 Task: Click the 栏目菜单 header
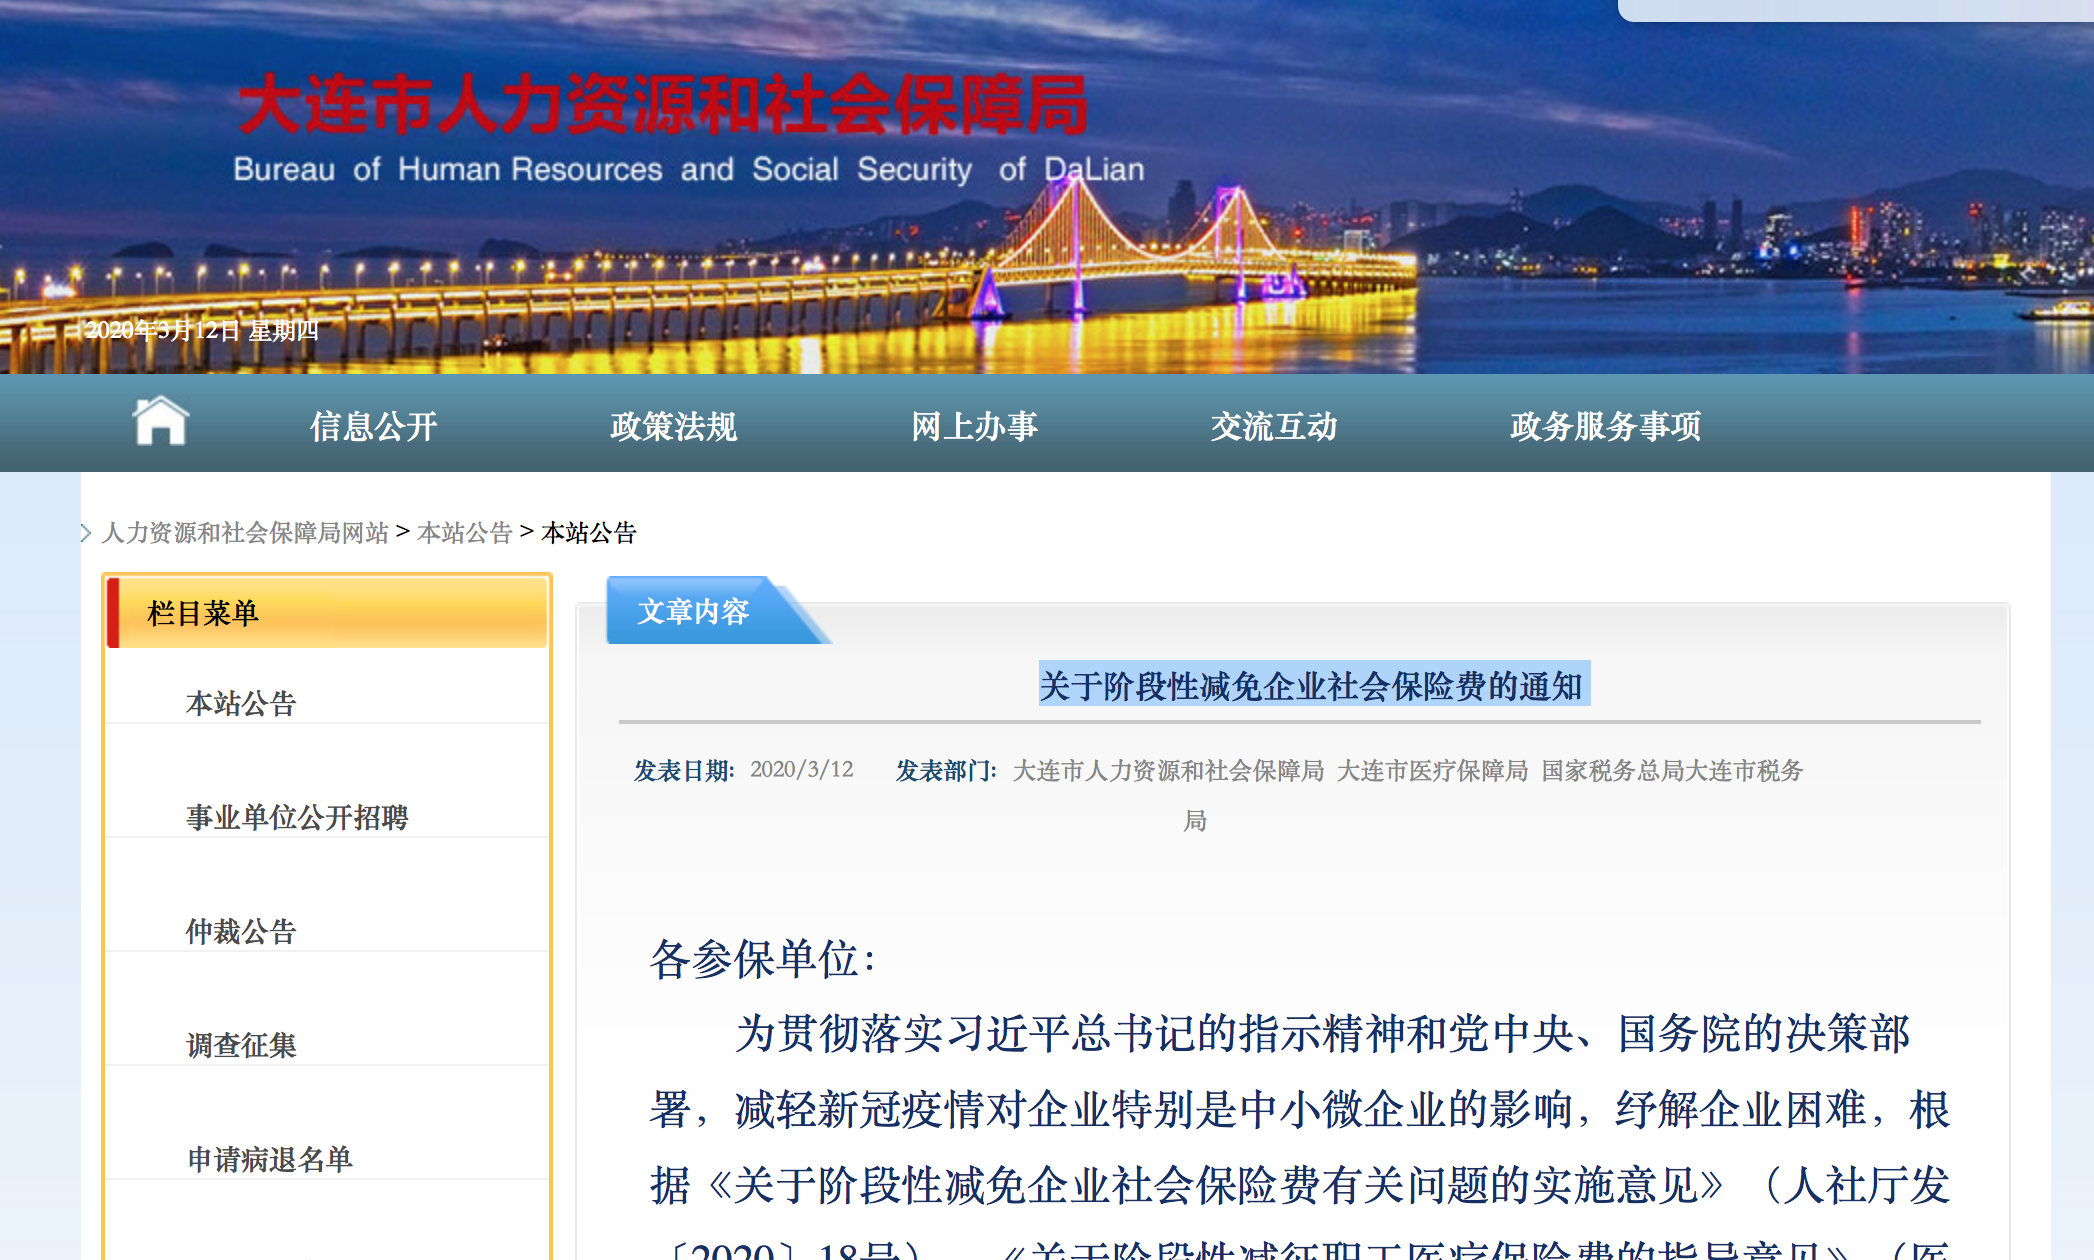[x=203, y=613]
